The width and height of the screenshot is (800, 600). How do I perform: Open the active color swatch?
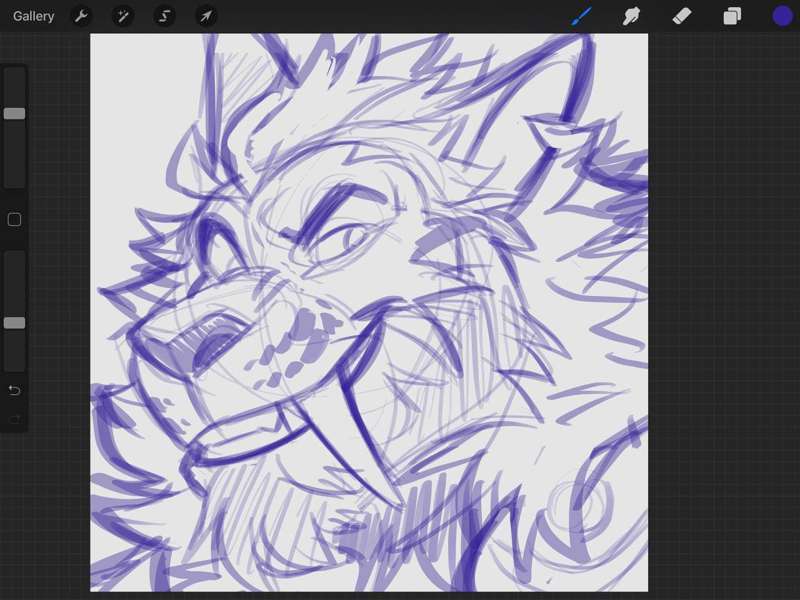[x=782, y=16]
